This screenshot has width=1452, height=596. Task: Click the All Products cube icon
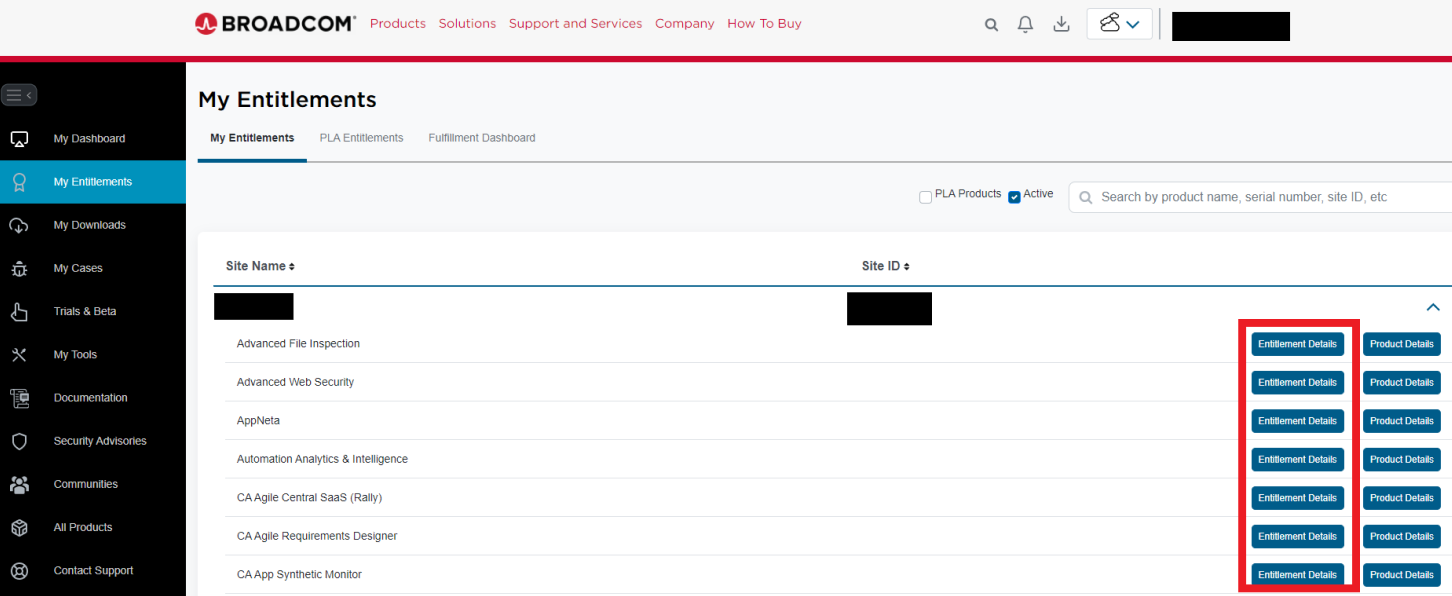click(x=19, y=527)
